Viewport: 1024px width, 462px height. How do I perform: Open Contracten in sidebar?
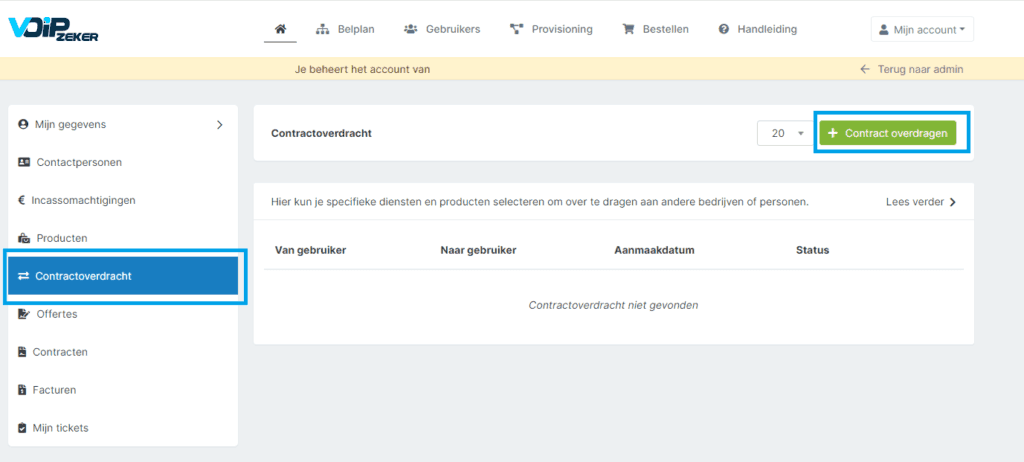tap(123, 352)
